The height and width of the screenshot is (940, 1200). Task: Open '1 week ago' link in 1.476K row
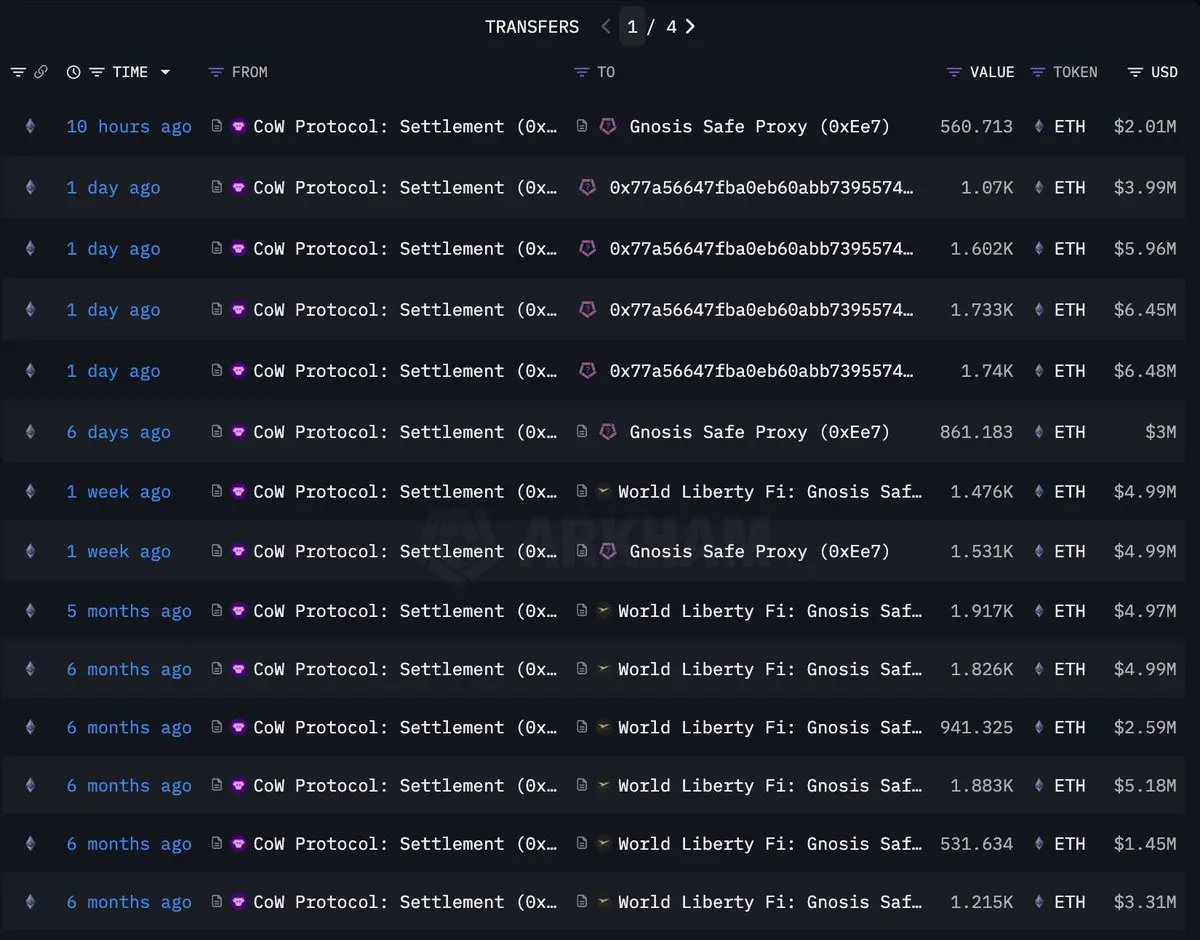[x=119, y=492]
